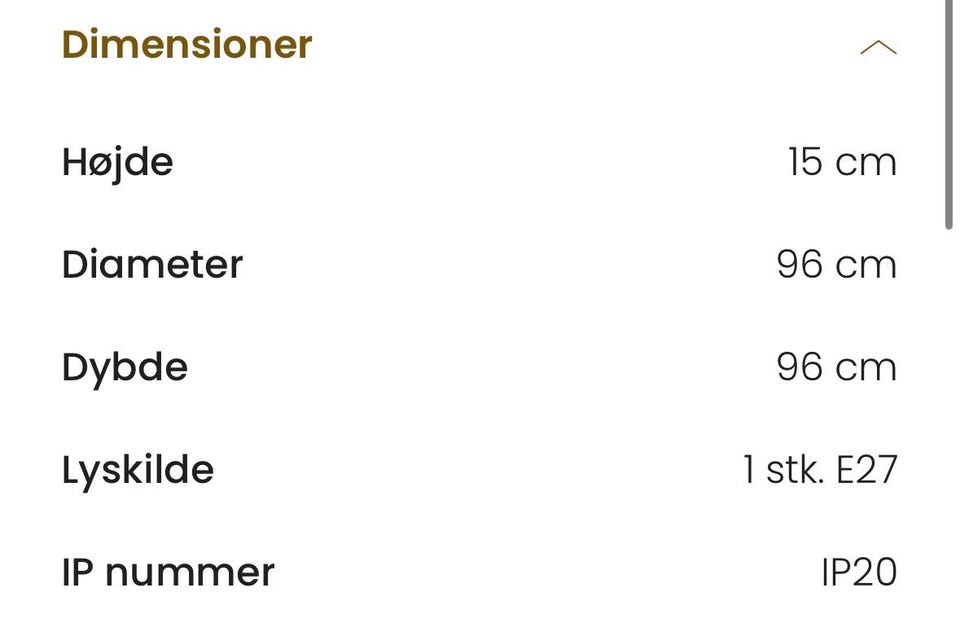Click the Dimensioner heading
This screenshot has width=960, height=636.
coord(187,45)
